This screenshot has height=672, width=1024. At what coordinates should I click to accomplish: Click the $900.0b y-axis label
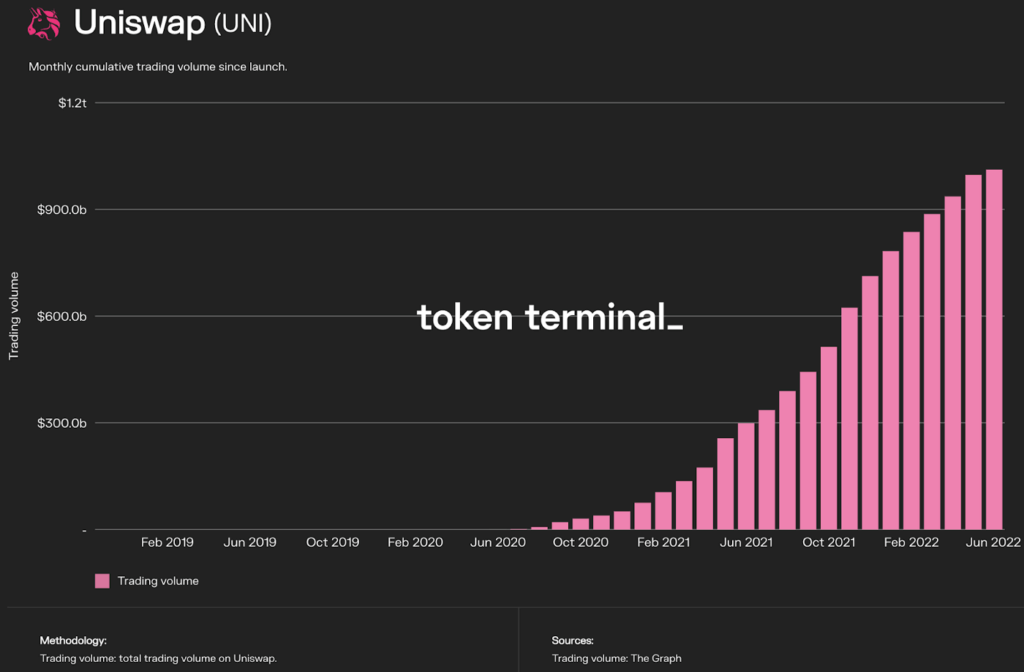[x=64, y=210]
